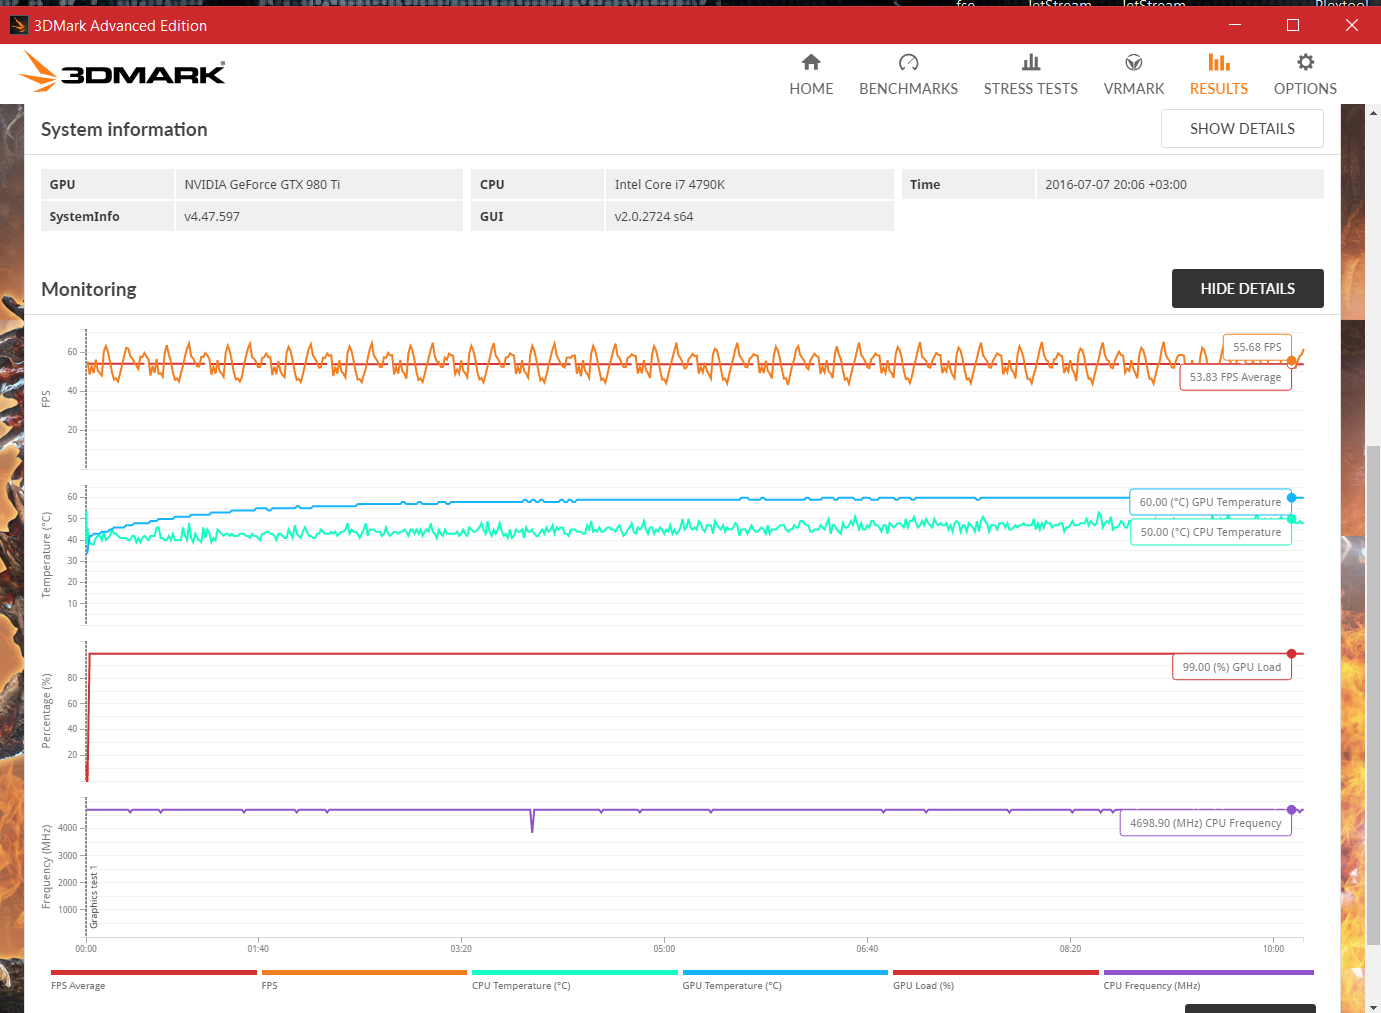Select the 2016-07-07 20:06 +03:00 time value

tap(1116, 185)
